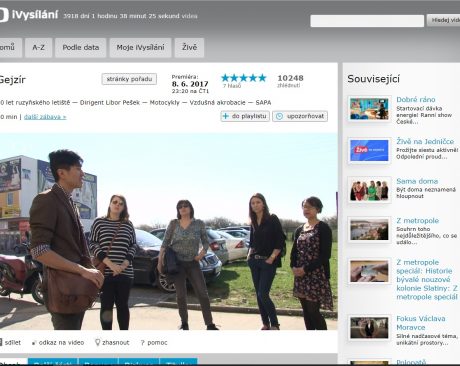Click the Gejzír programme title
This screenshot has height=366, width=460.
point(13,80)
